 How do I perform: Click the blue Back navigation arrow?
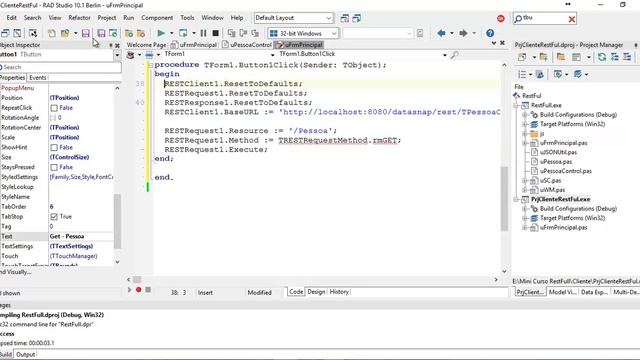441,33
